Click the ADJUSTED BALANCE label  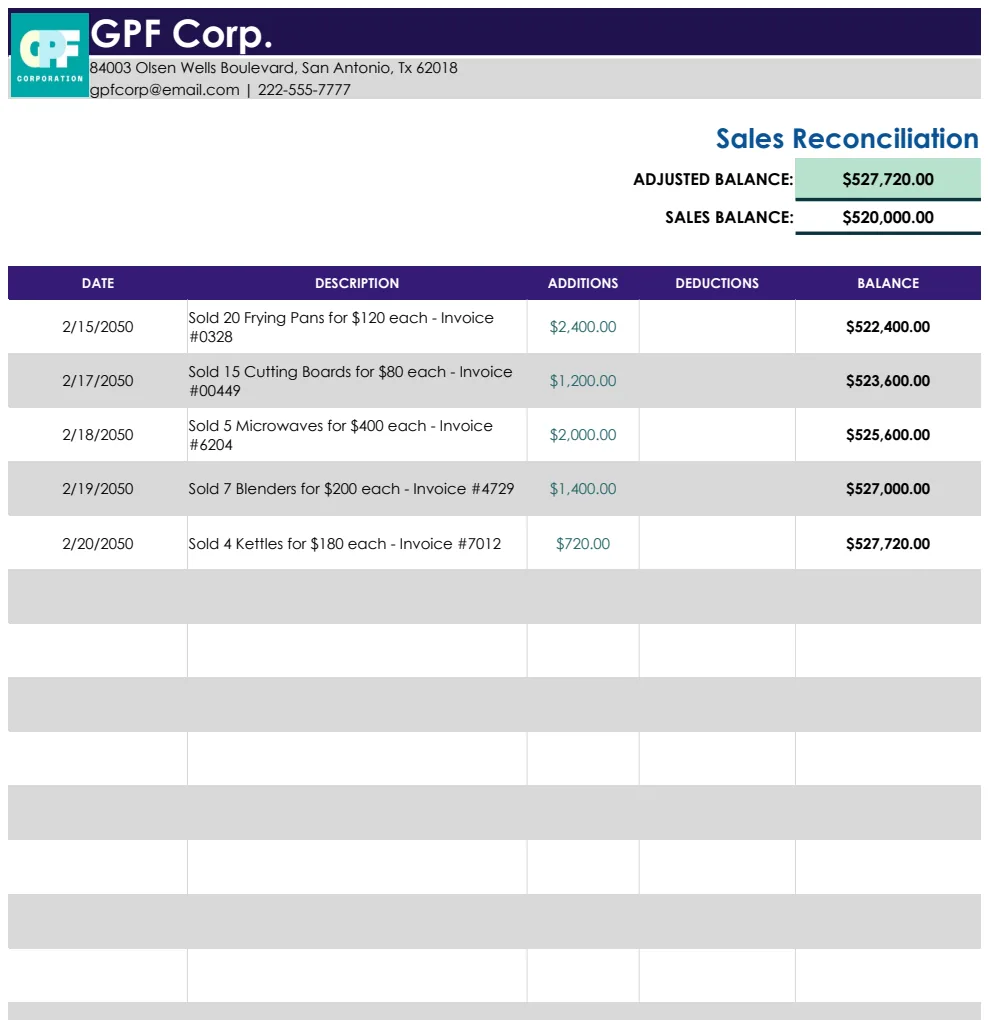click(713, 180)
